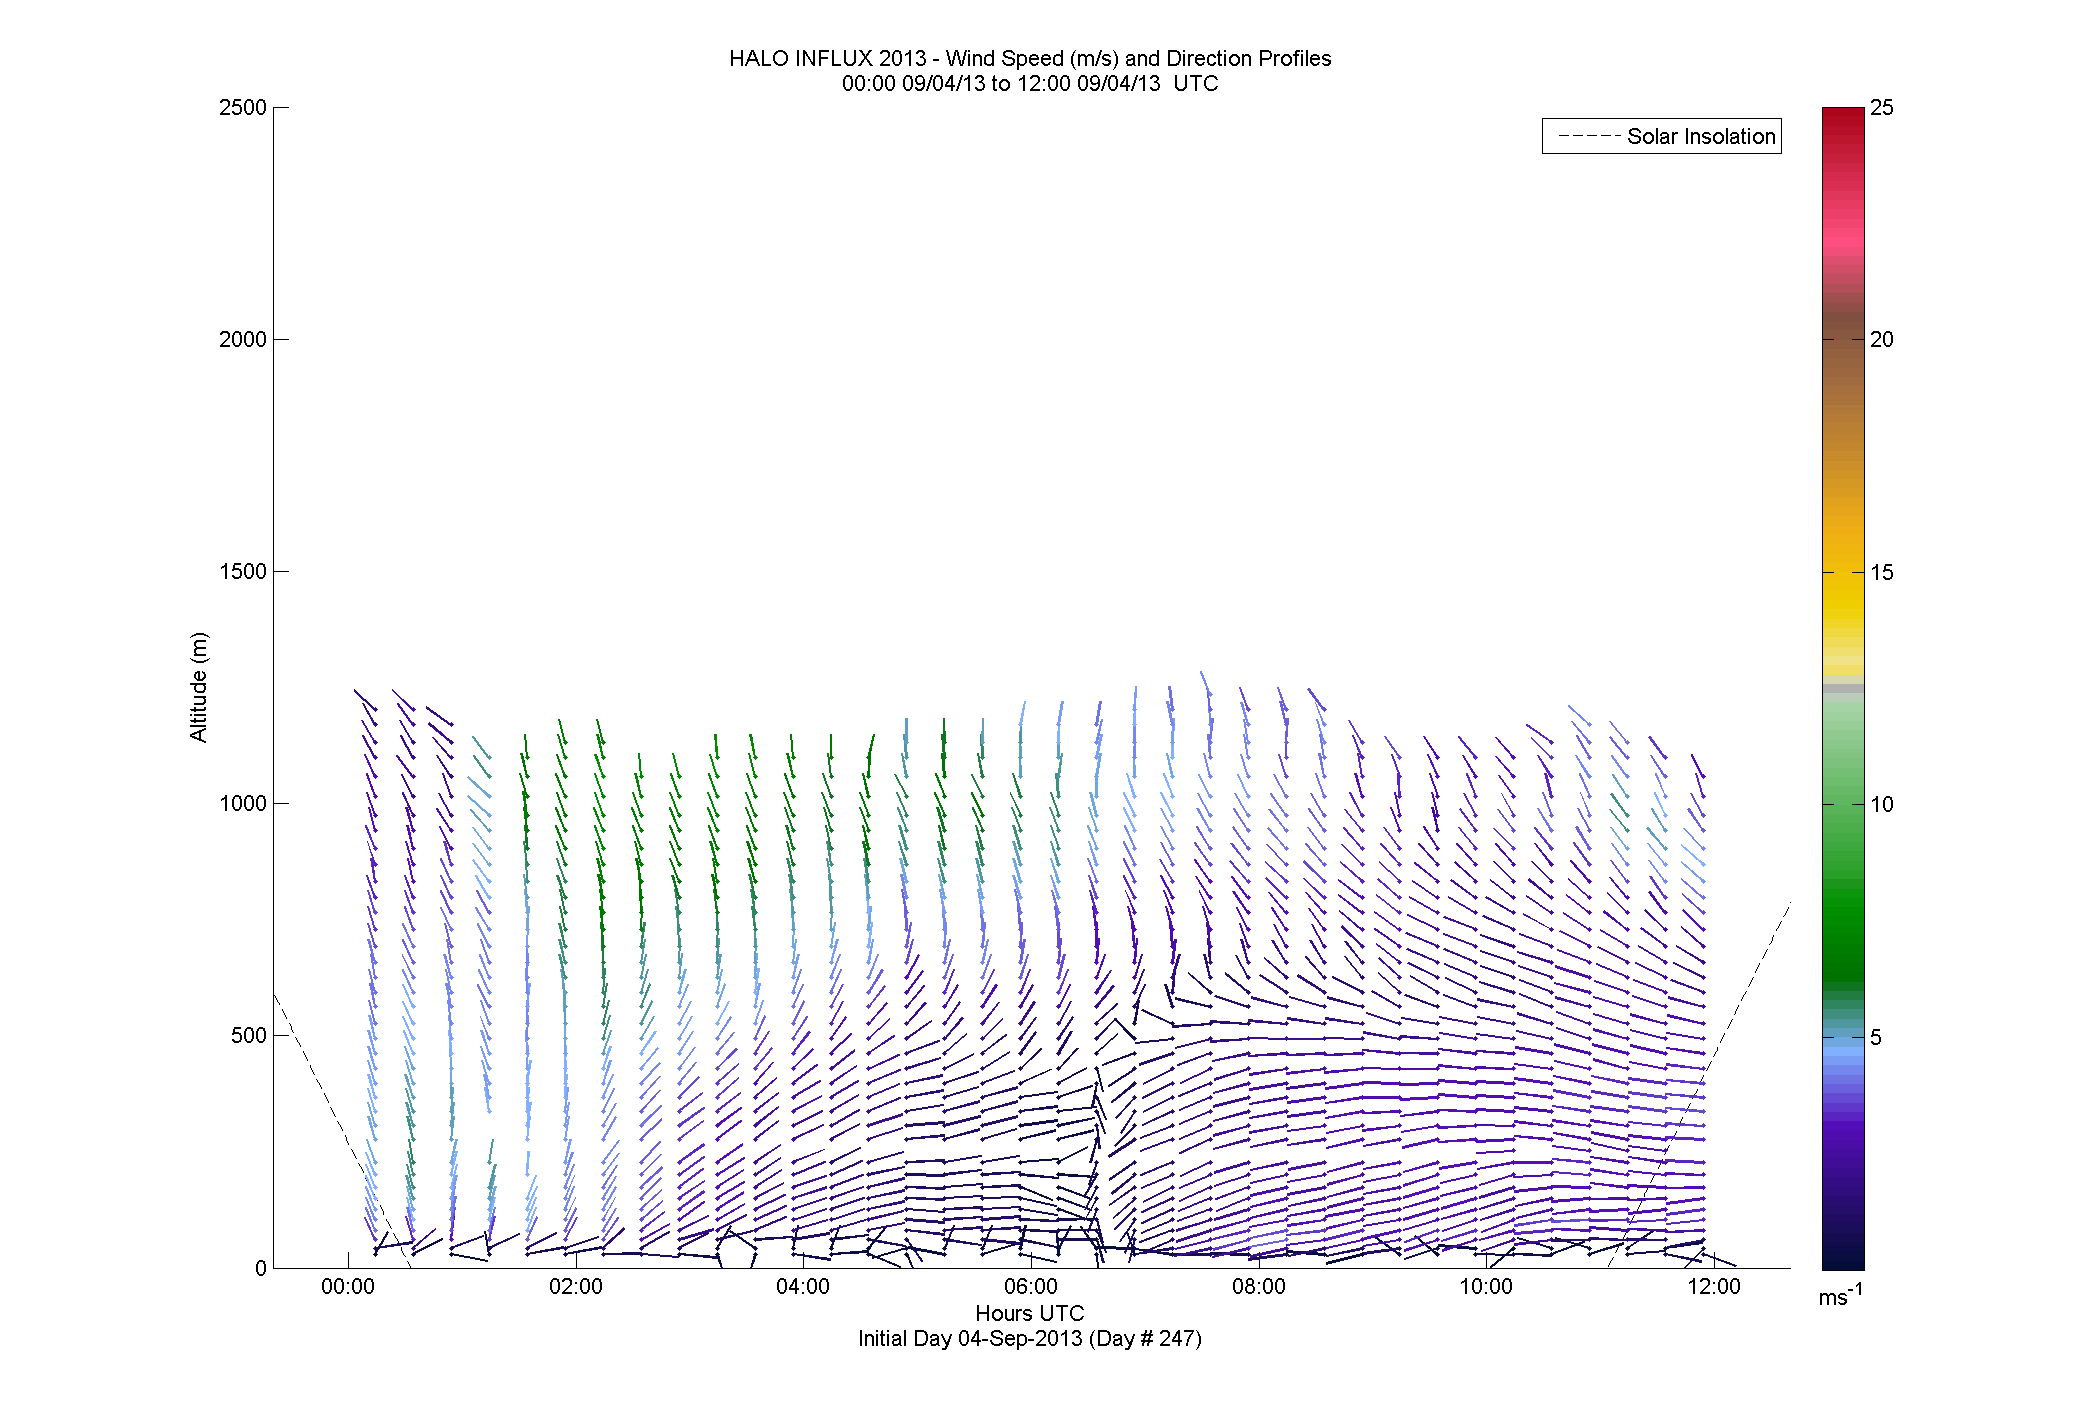
Task: Click the 1500 altitude tick label
Action: [243, 571]
